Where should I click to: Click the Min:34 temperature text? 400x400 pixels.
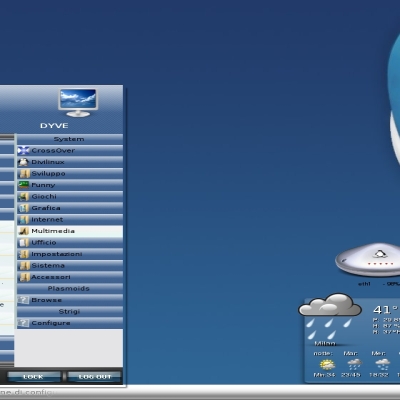[324, 375]
